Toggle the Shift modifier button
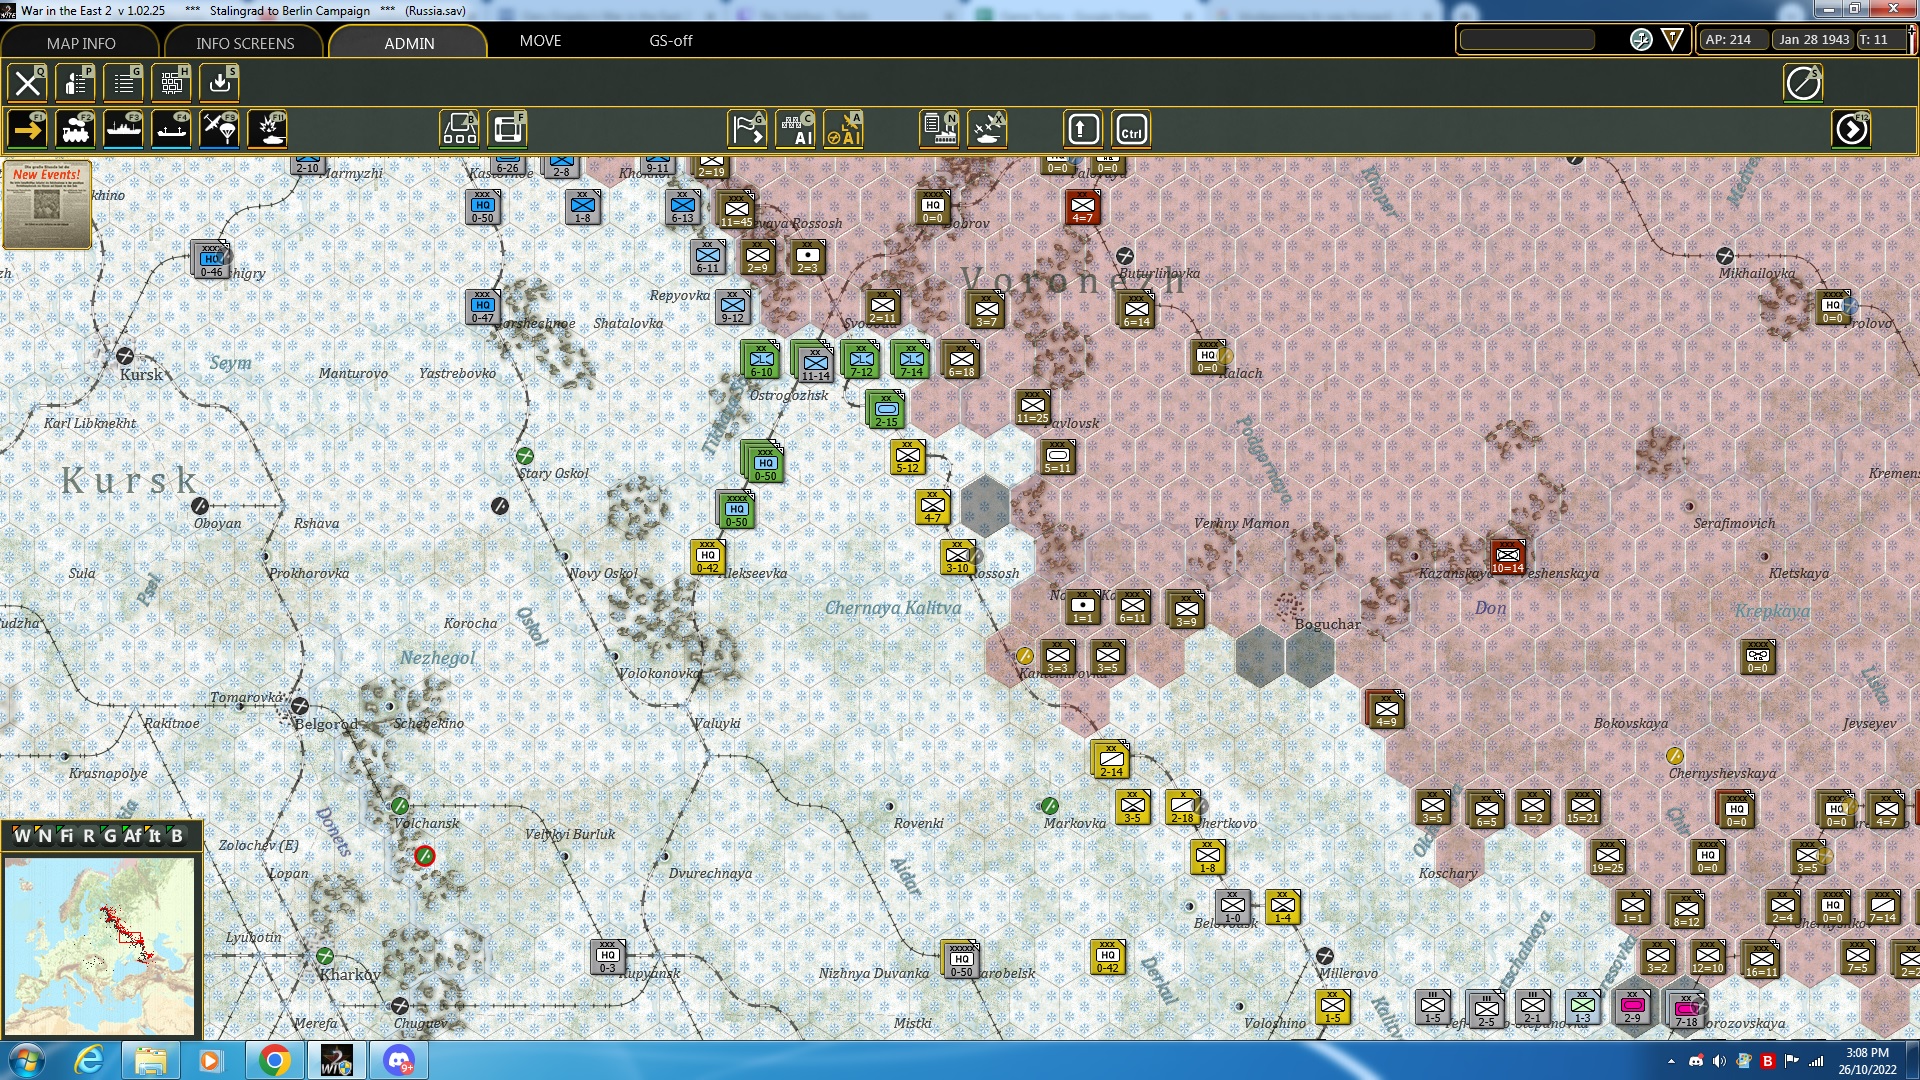 point(1081,128)
